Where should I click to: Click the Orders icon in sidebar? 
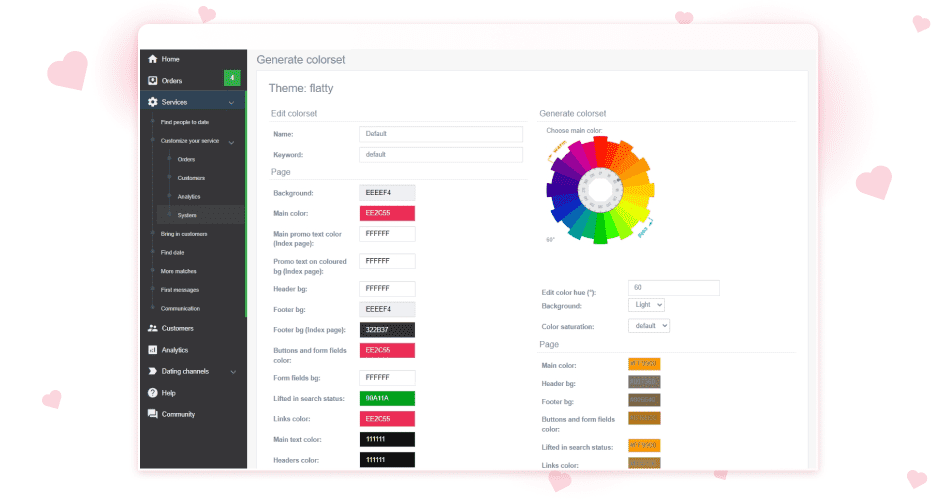(152, 80)
